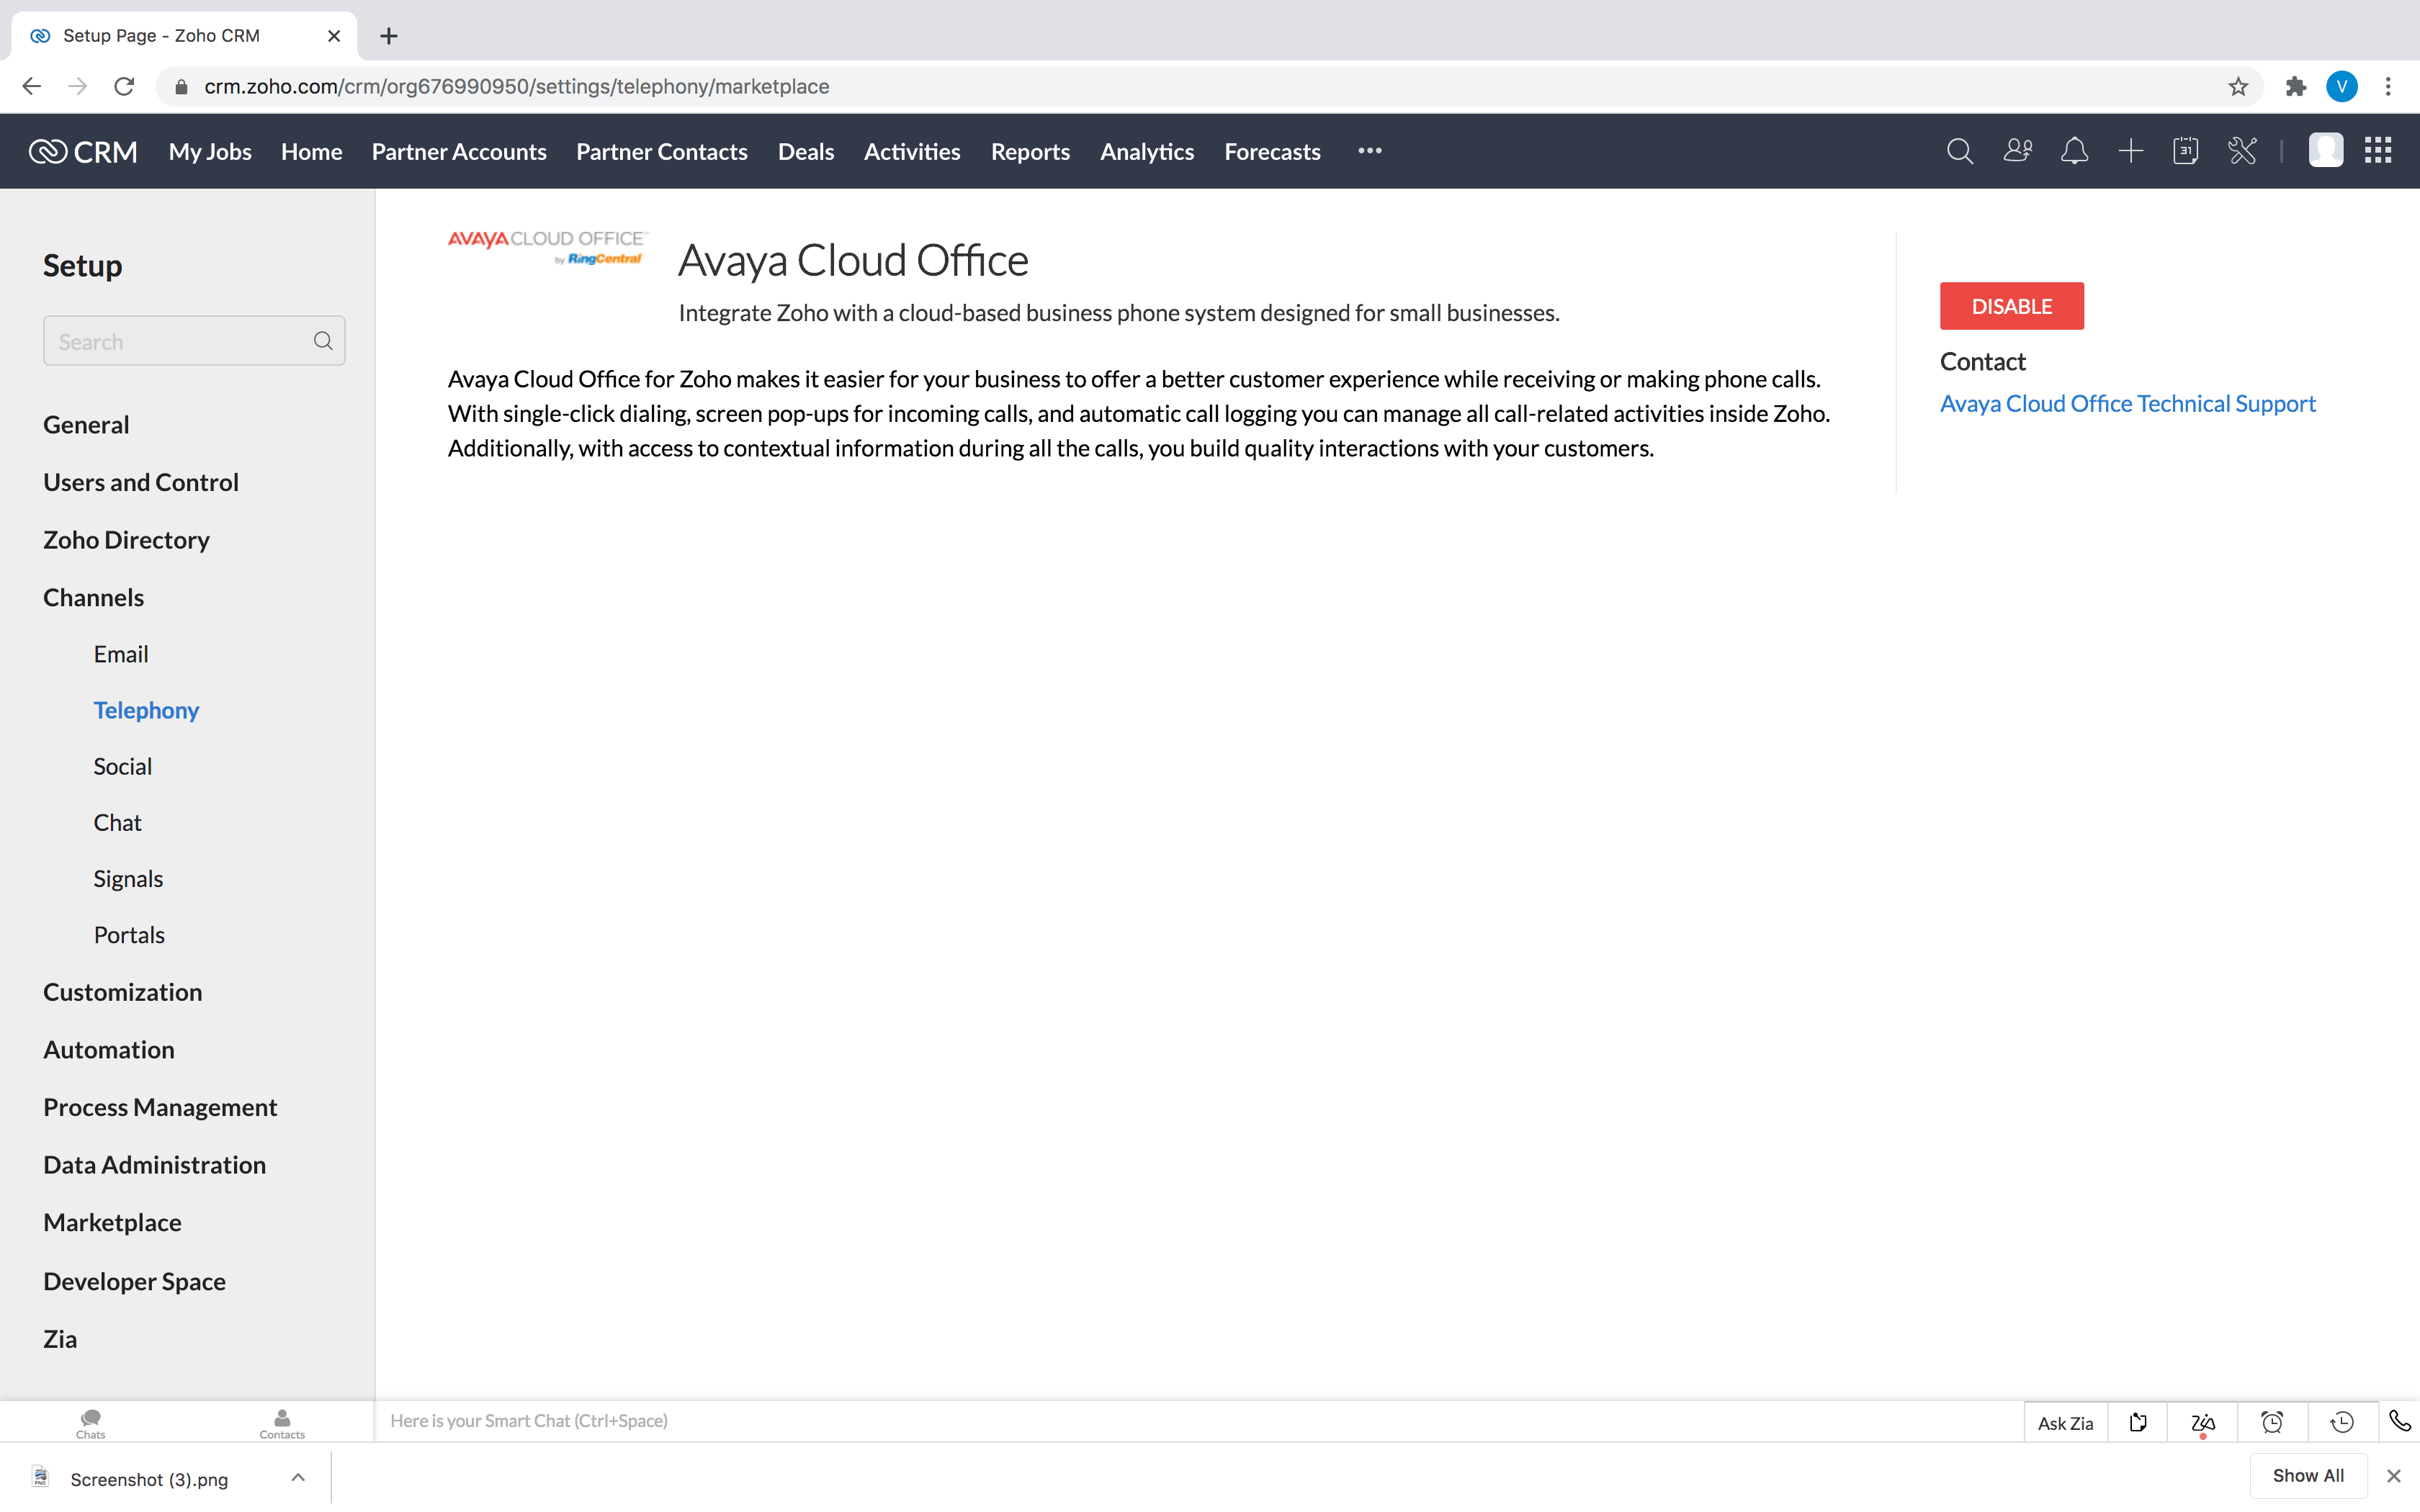The image size is (2420, 1512).
Task: Open the Forecasts tab
Action: coord(1272,151)
